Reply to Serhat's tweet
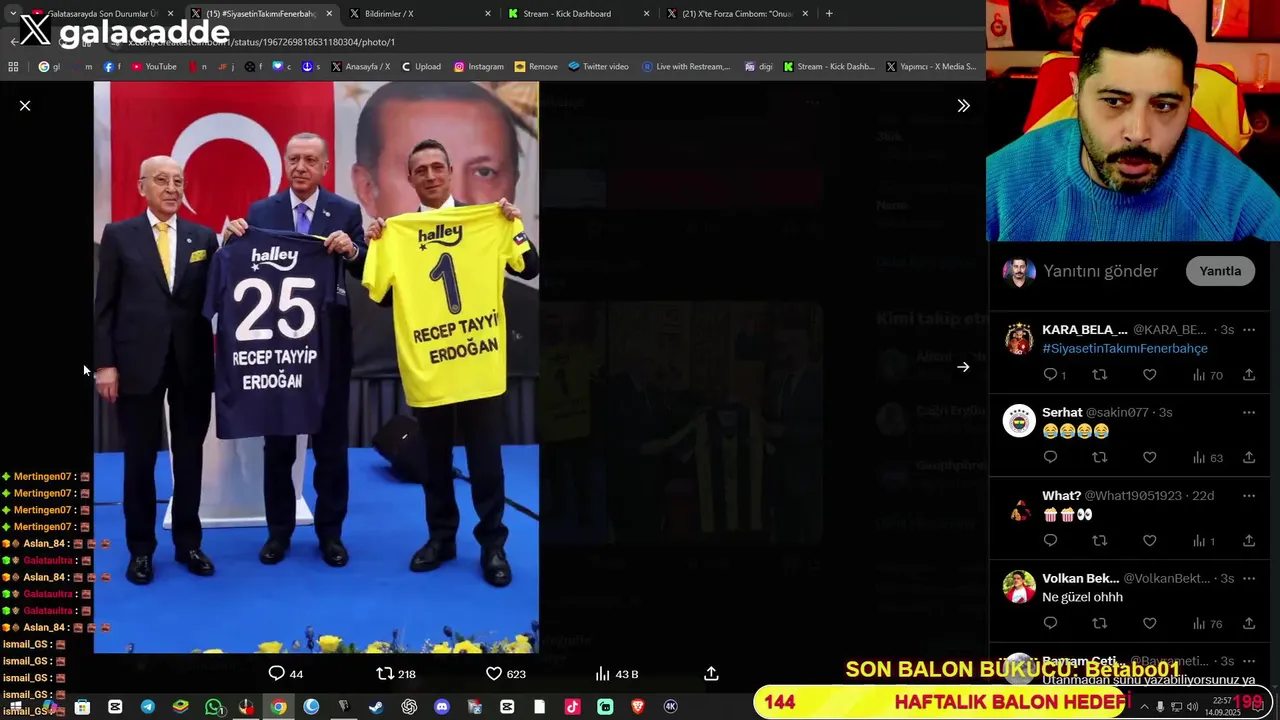1280x720 pixels. 1050,458
